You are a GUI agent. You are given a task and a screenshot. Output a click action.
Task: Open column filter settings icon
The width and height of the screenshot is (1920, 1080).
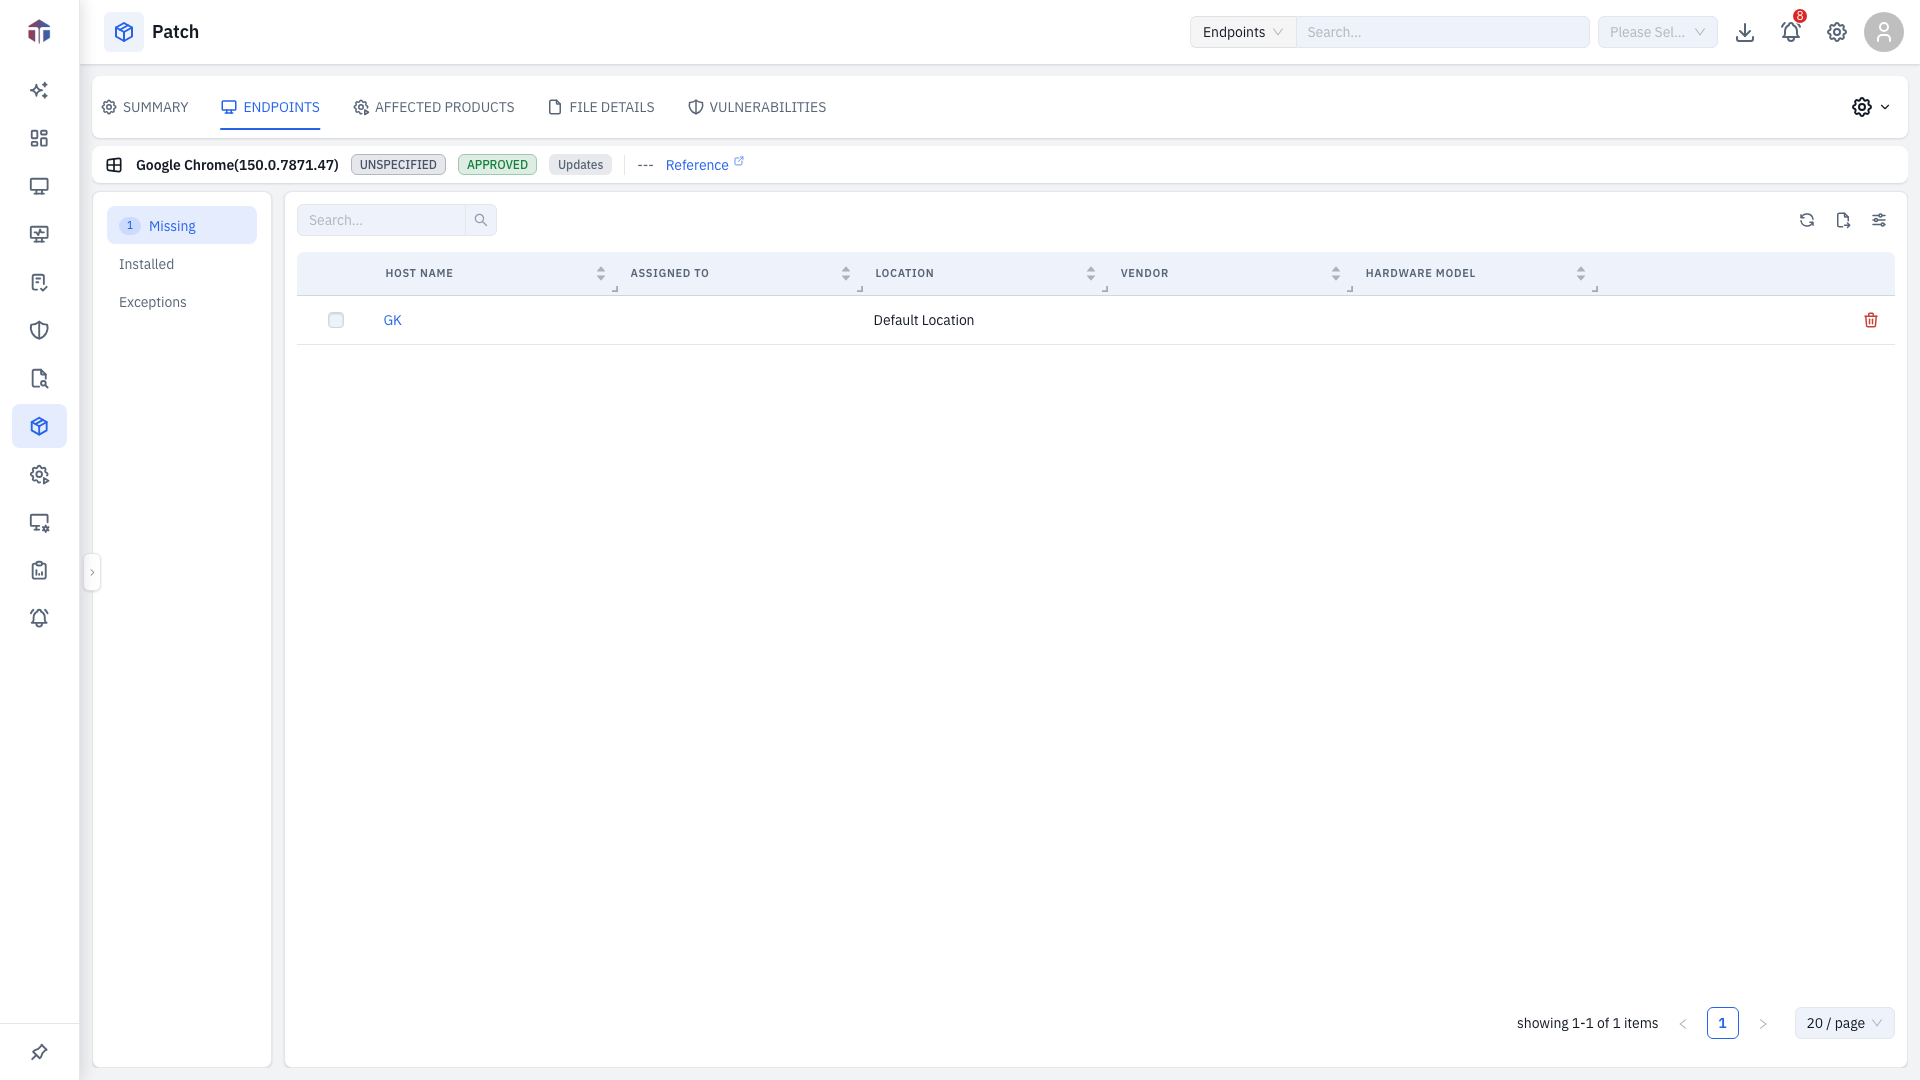(x=1879, y=220)
